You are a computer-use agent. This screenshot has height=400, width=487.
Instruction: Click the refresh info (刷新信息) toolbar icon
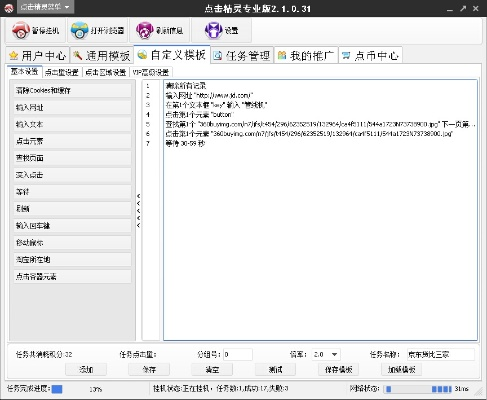(x=159, y=30)
